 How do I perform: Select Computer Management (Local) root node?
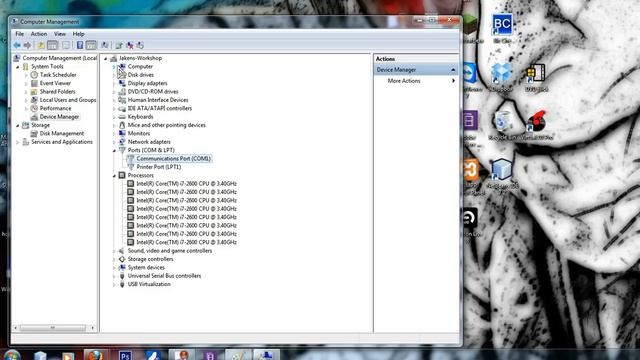[60, 58]
